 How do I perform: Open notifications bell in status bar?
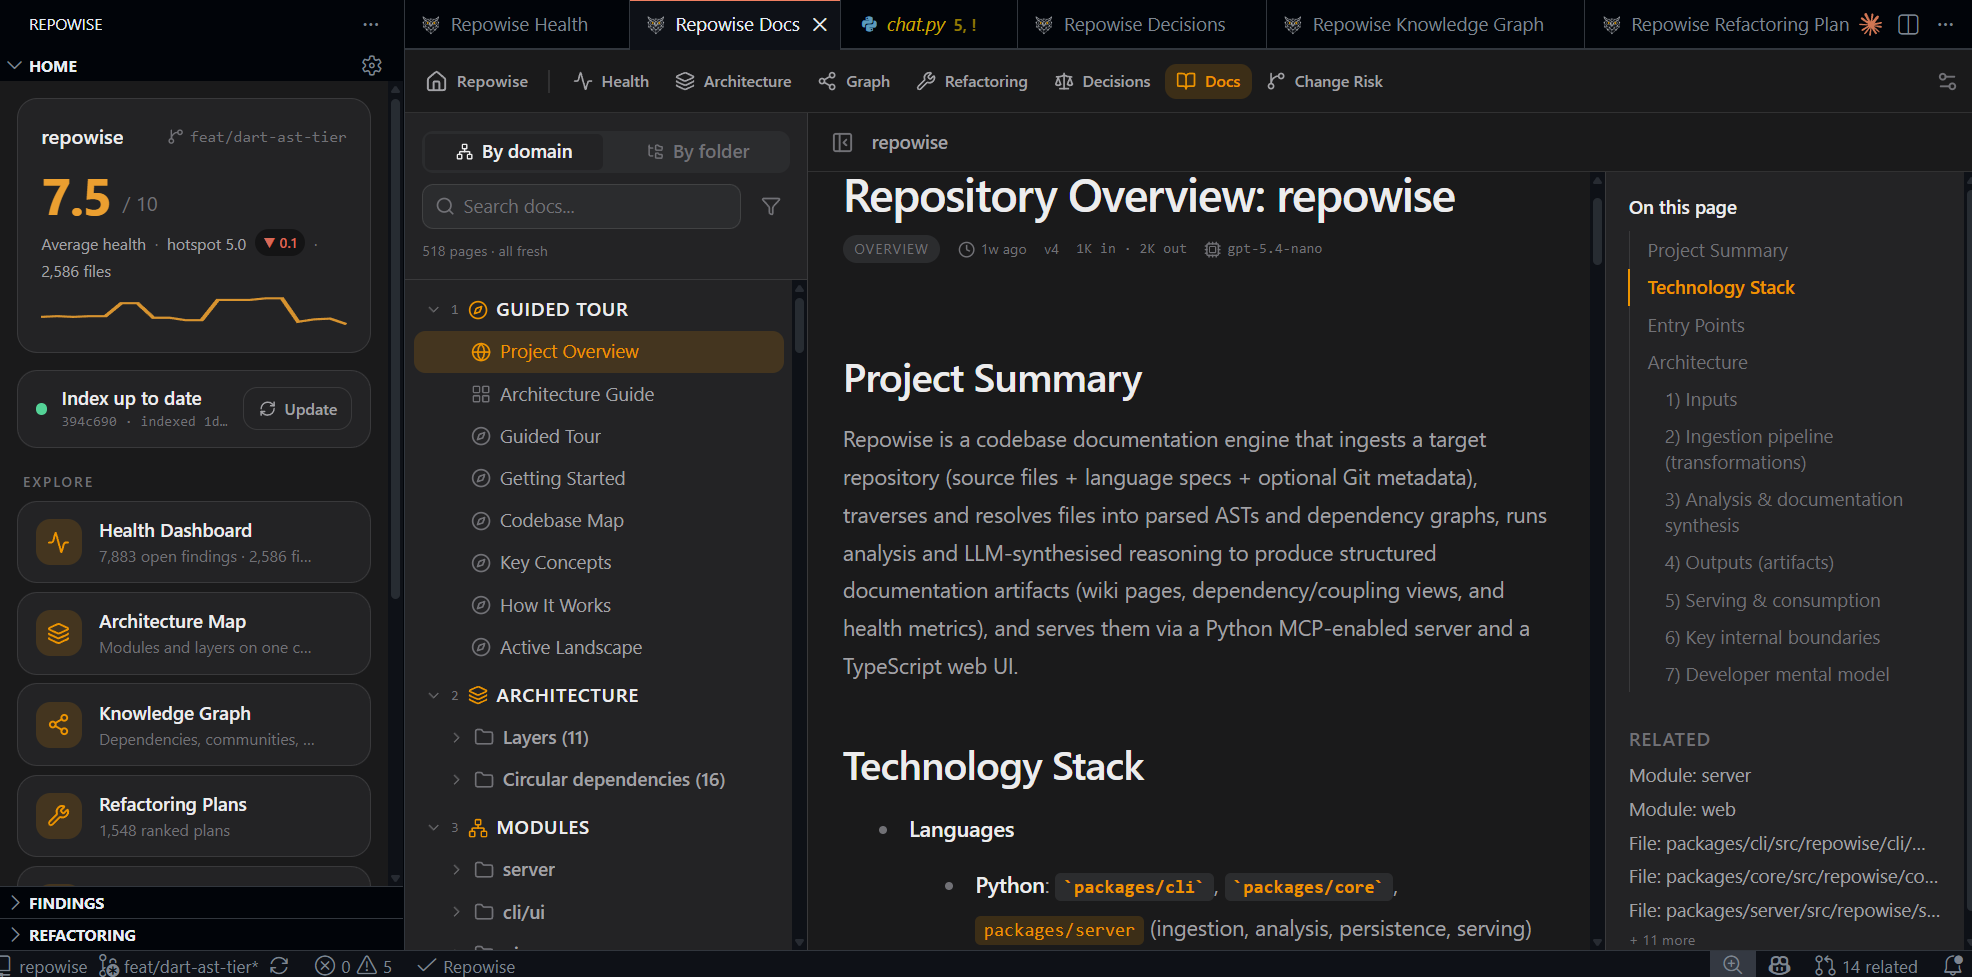point(1952,965)
